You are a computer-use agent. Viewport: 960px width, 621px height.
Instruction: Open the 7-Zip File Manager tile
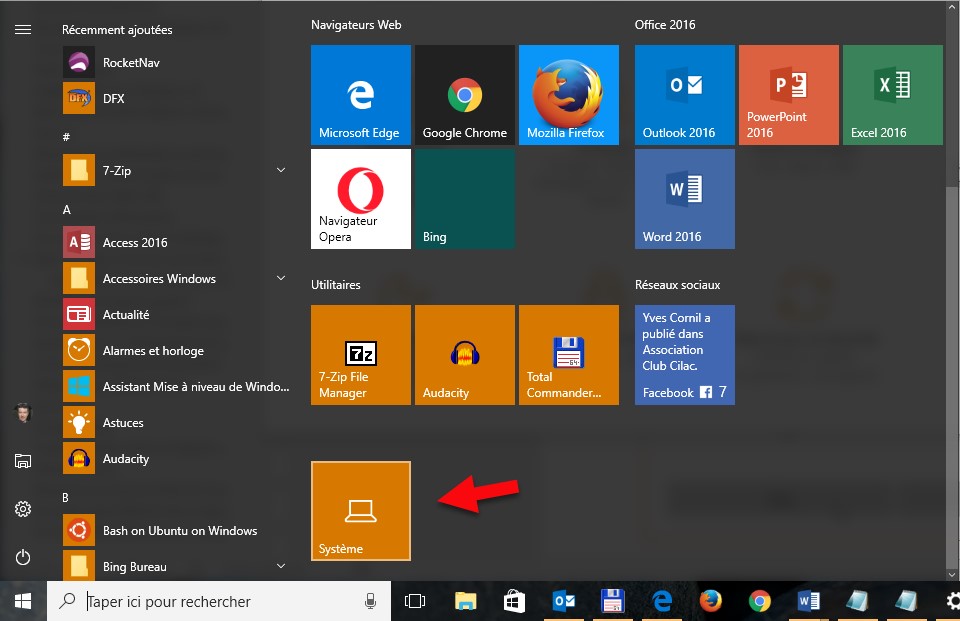point(360,355)
